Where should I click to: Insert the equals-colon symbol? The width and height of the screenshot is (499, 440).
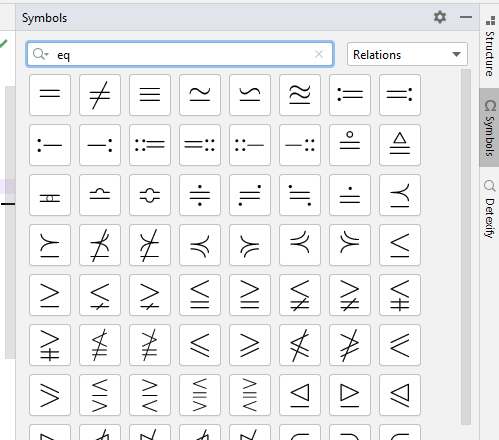click(400, 95)
